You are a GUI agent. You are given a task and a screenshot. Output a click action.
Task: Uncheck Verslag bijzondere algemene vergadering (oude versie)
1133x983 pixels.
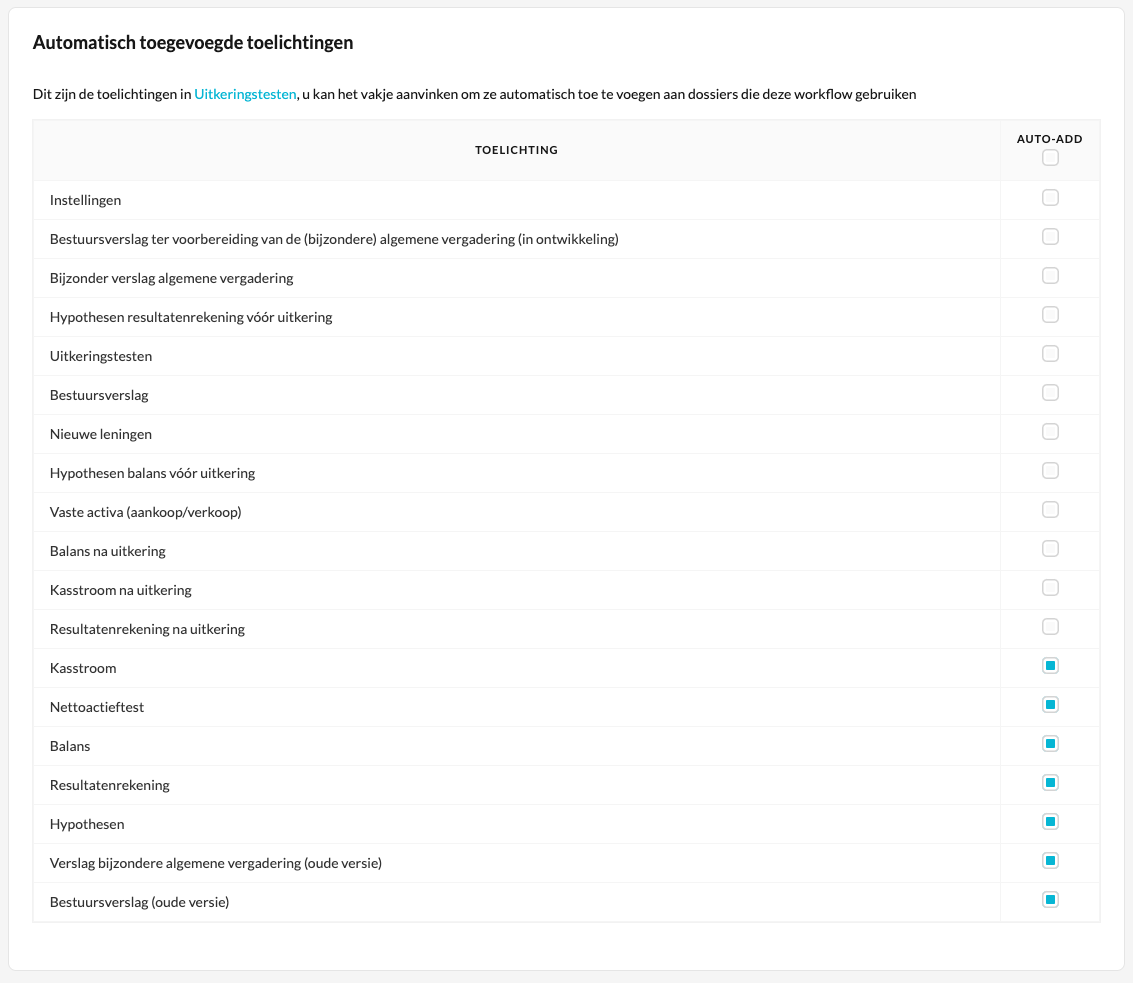pos(1050,861)
